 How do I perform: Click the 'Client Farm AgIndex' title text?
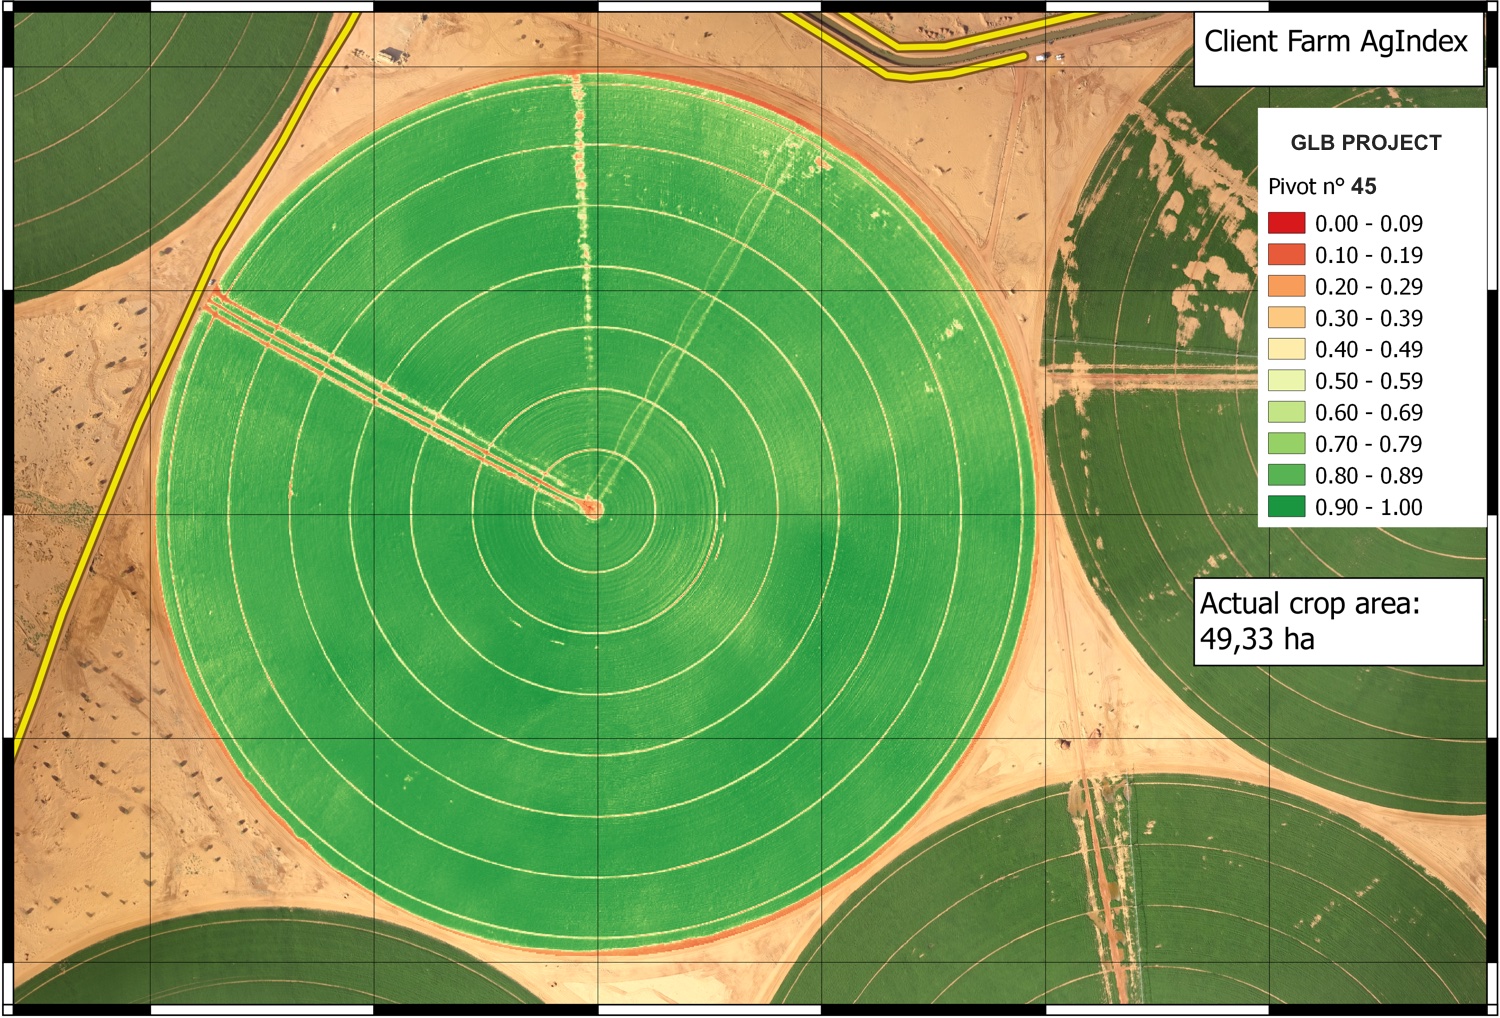[1335, 42]
